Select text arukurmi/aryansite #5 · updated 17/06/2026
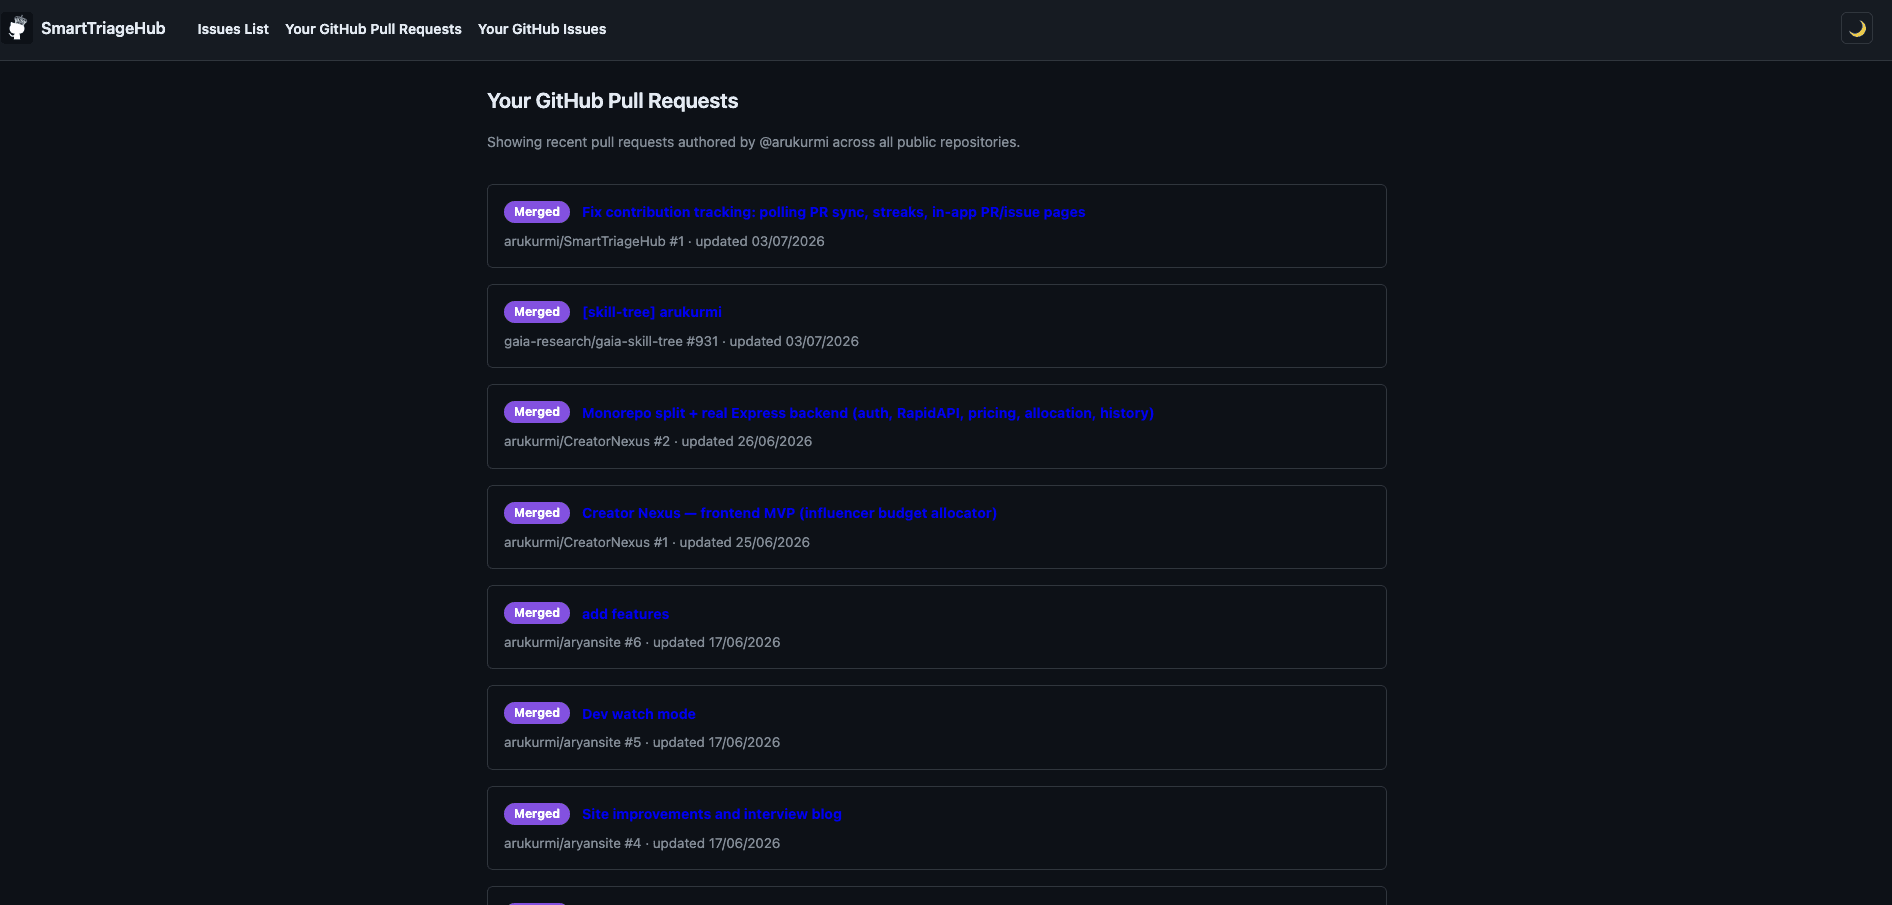The width and height of the screenshot is (1892, 905). 642,742
